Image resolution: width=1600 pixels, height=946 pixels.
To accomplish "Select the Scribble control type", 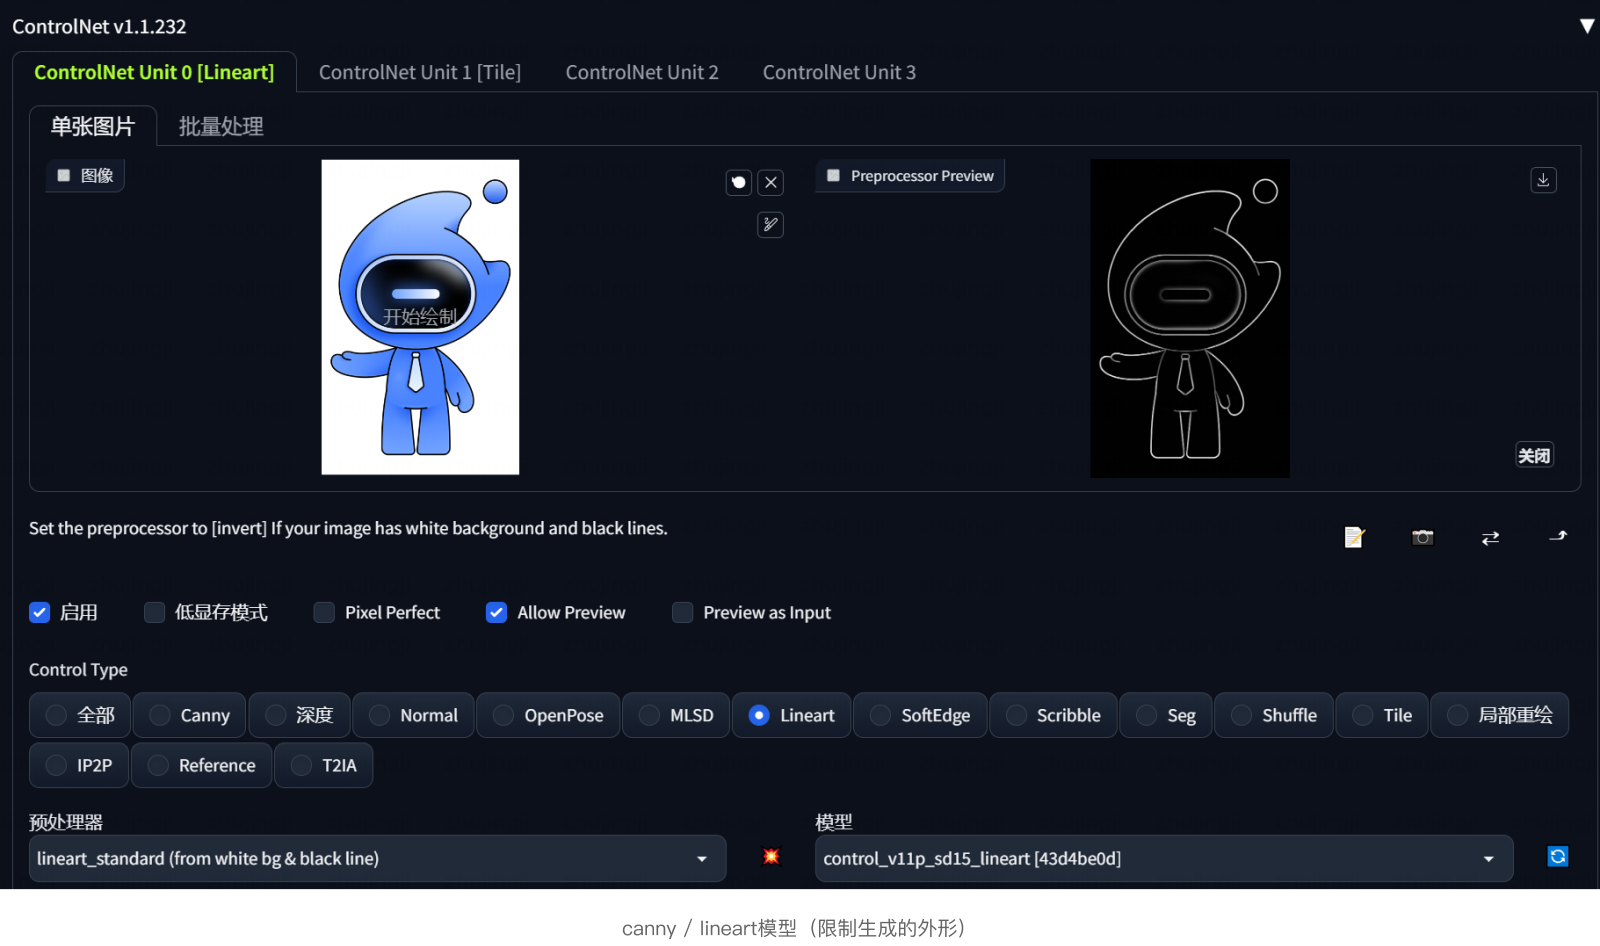I will tap(1053, 715).
